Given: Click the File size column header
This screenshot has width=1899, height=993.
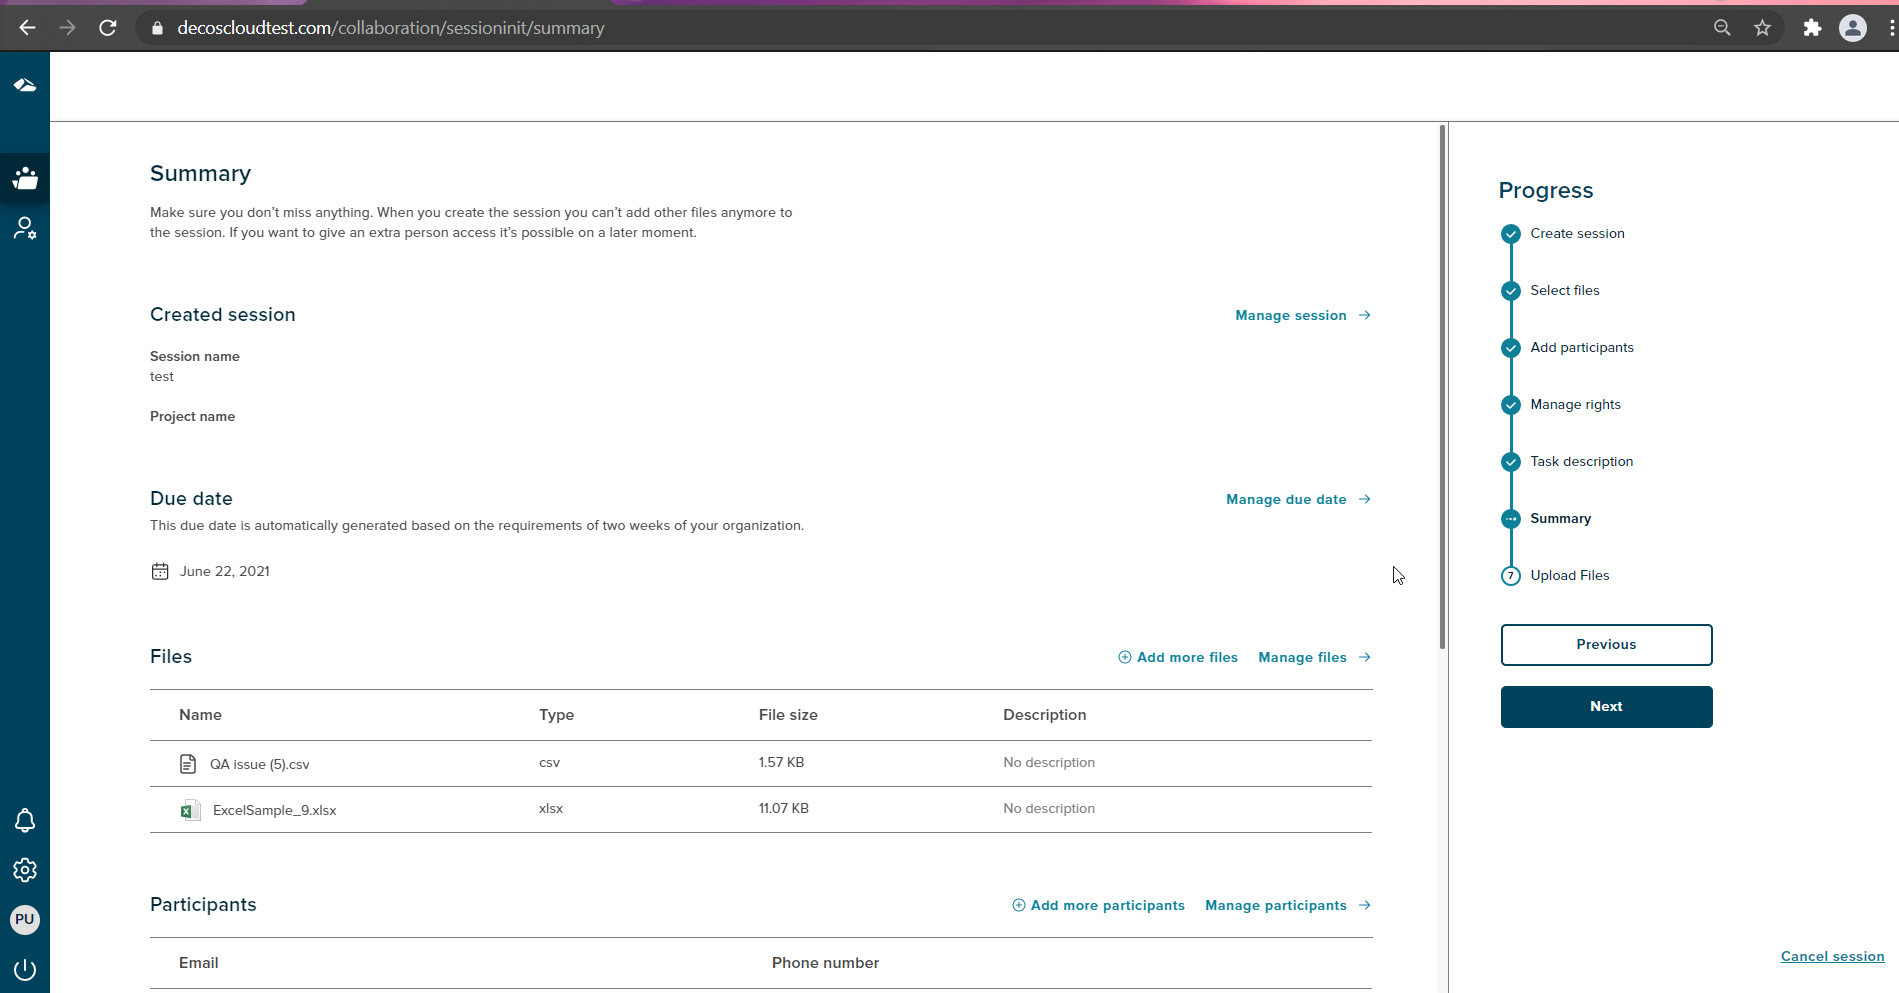Looking at the screenshot, I should coord(788,715).
